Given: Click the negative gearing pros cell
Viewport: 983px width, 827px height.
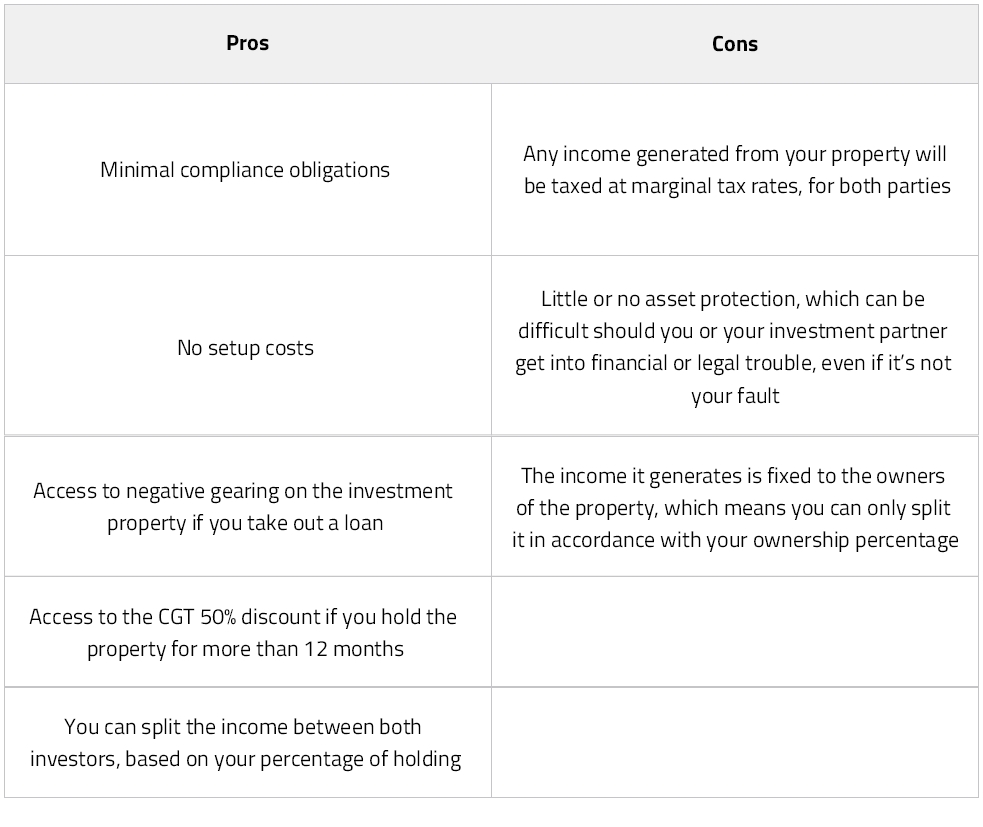Looking at the screenshot, I should [x=248, y=506].
